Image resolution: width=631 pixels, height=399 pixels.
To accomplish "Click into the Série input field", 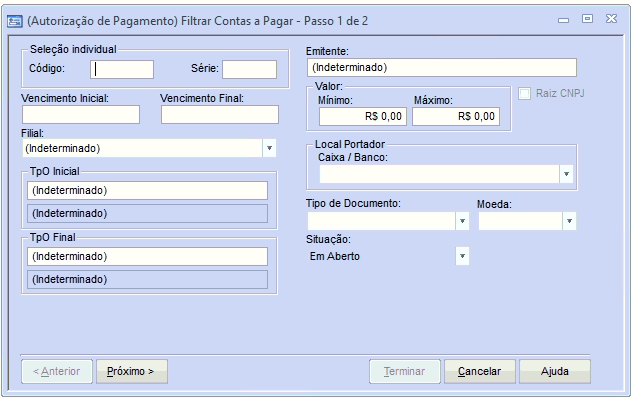I will pos(250,70).
